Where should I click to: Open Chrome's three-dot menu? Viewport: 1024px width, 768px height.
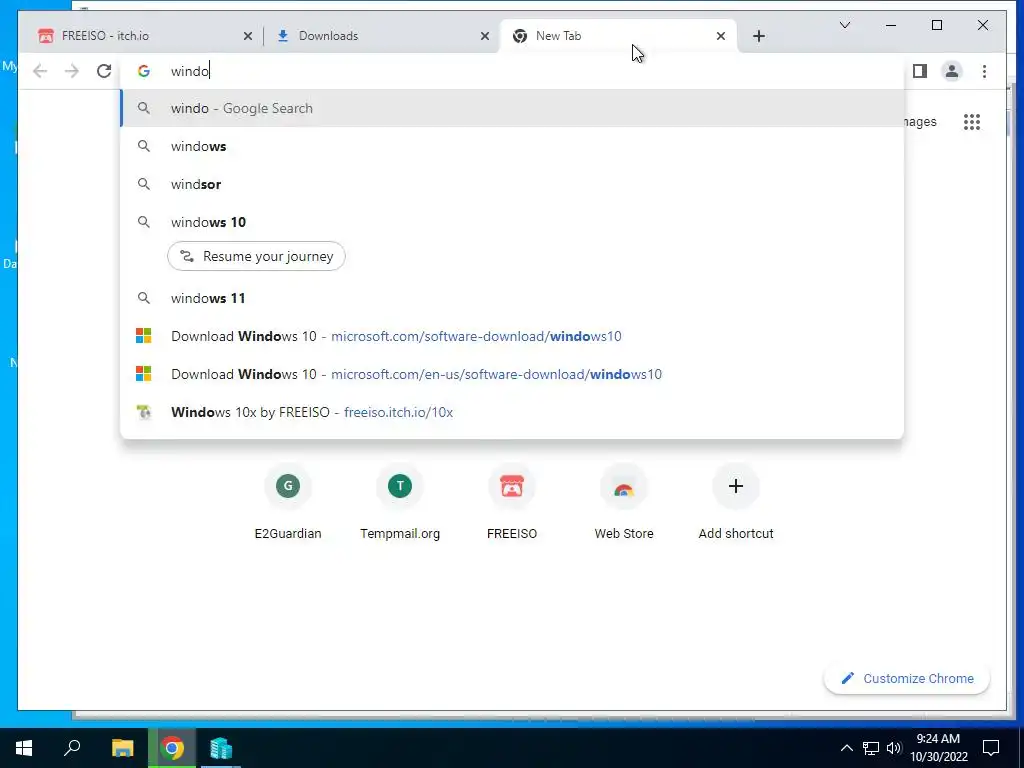click(984, 71)
